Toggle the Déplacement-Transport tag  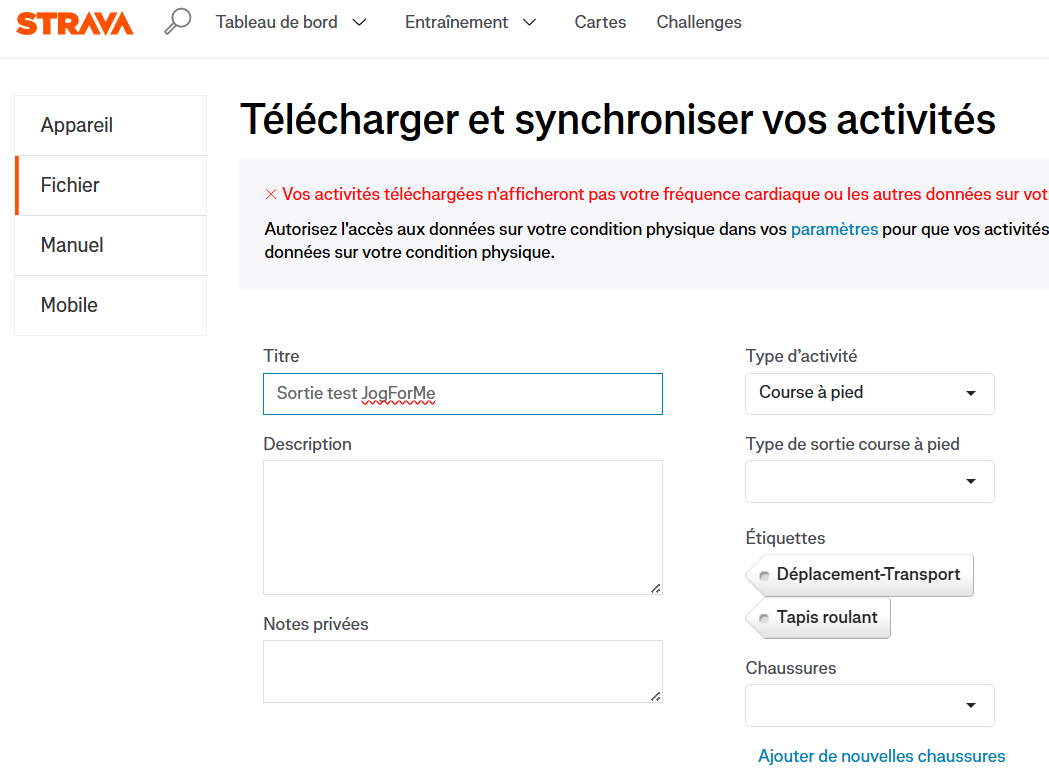(860, 575)
